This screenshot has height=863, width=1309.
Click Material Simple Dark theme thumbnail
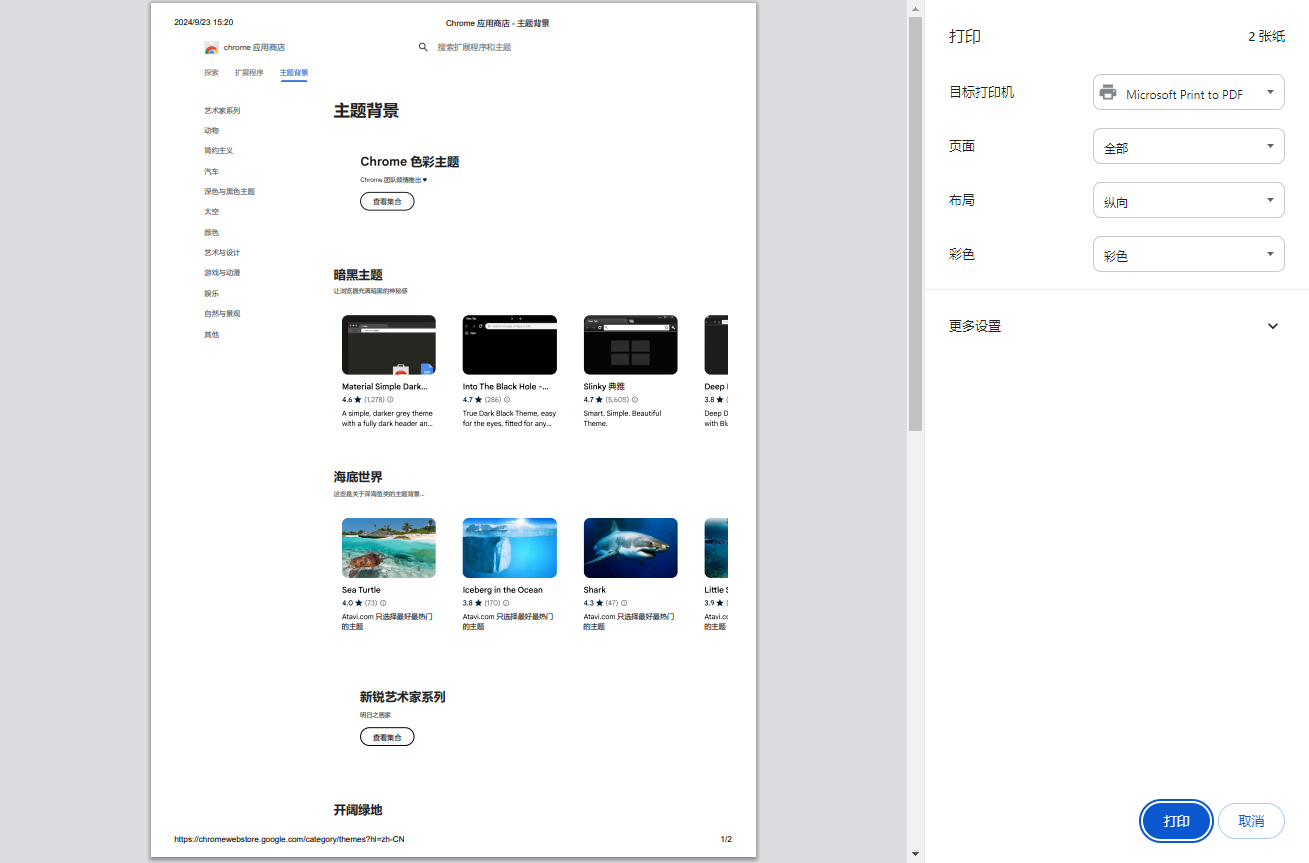tap(389, 345)
